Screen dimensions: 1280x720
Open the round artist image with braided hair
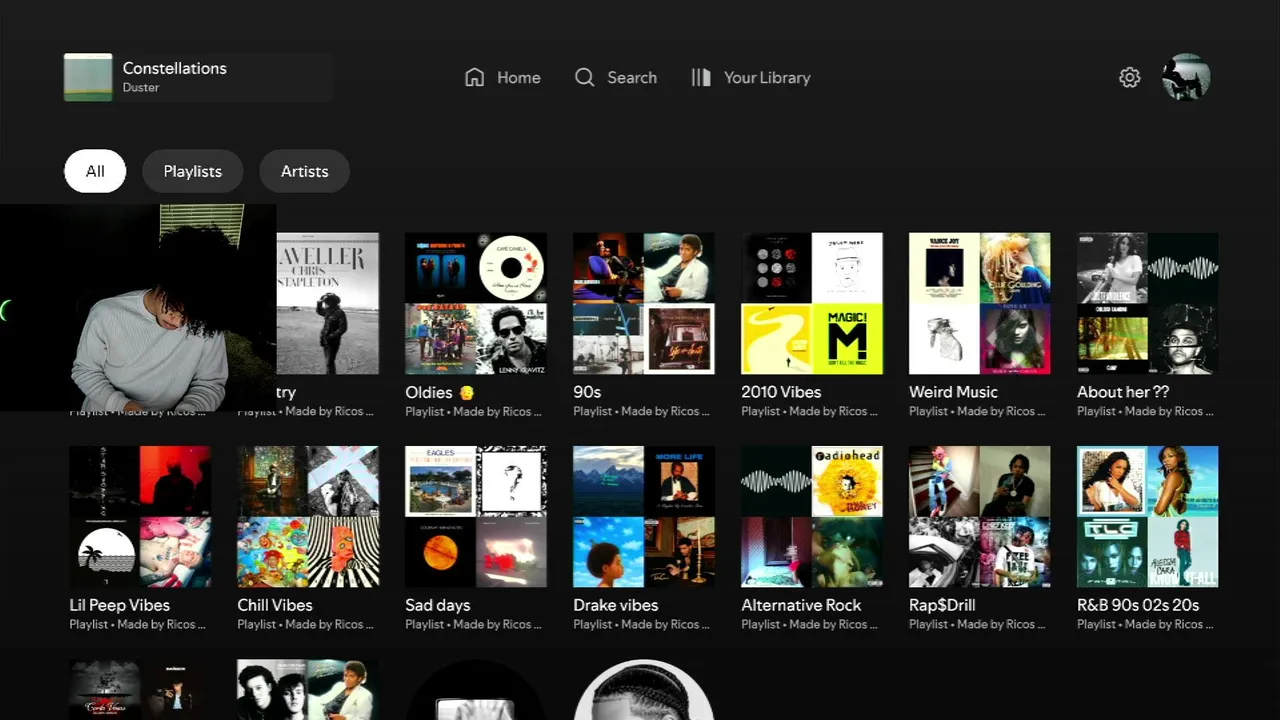tap(644, 690)
